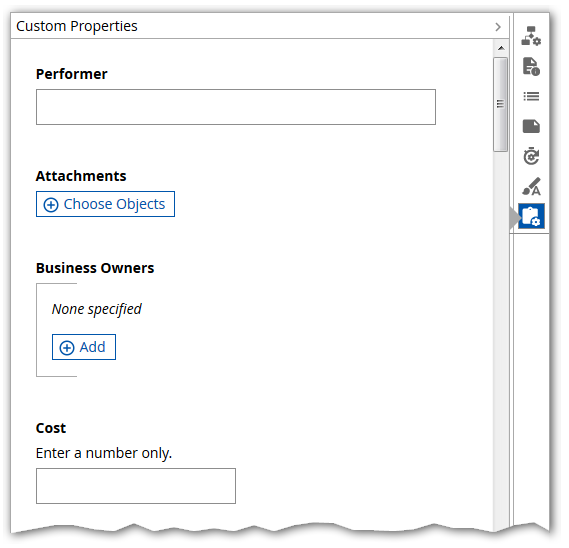This screenshot has height=548, width=569.
Task: Focus the Performer text field
Action: click(236, 107)
